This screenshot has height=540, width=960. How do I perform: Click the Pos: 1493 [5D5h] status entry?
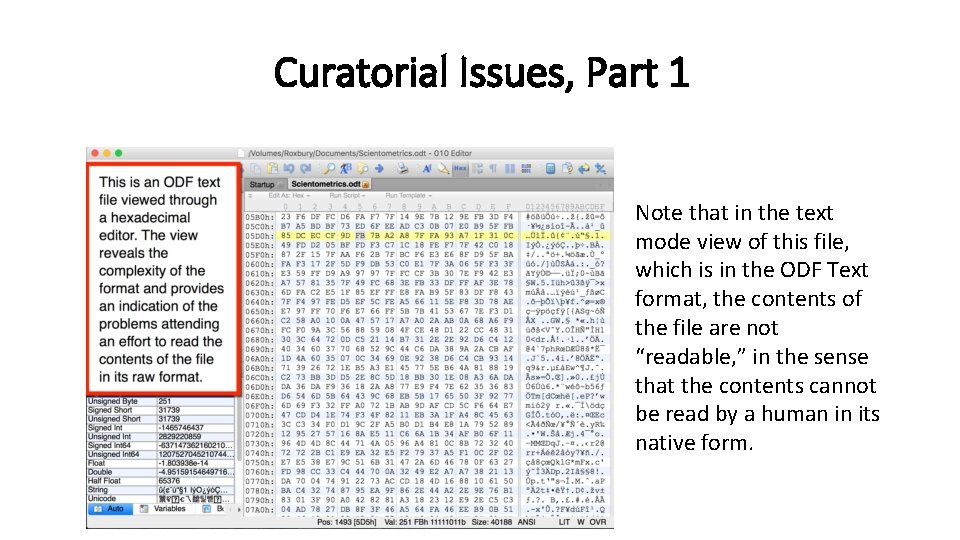(x=347, y=522)
